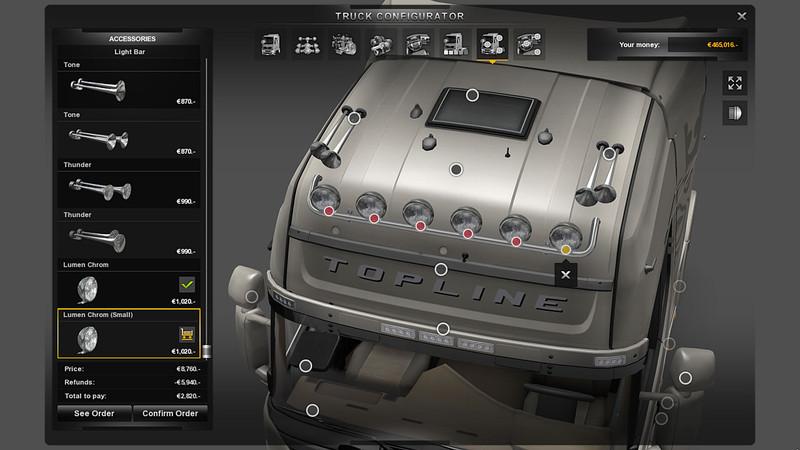Image resolution: width=800 pixels, height=450 pixels.
Task: Select the yellow-highlighted light bar slot
Action: tap(566, 248)
